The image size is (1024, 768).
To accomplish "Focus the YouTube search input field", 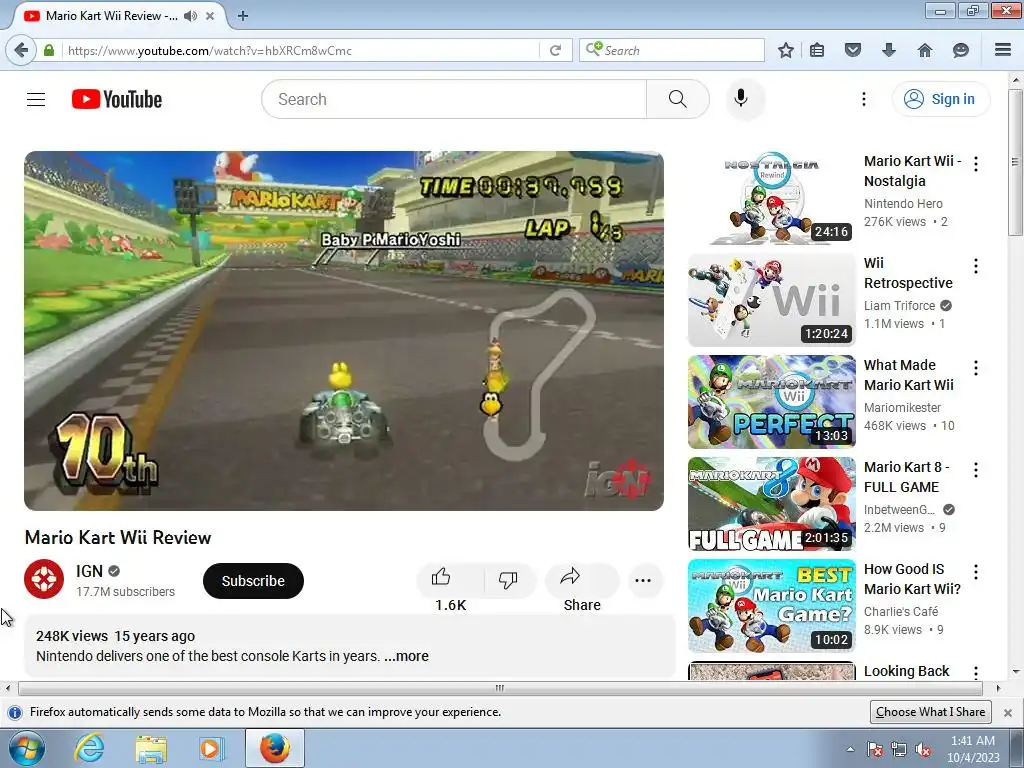I will click(x=454, y=99).
